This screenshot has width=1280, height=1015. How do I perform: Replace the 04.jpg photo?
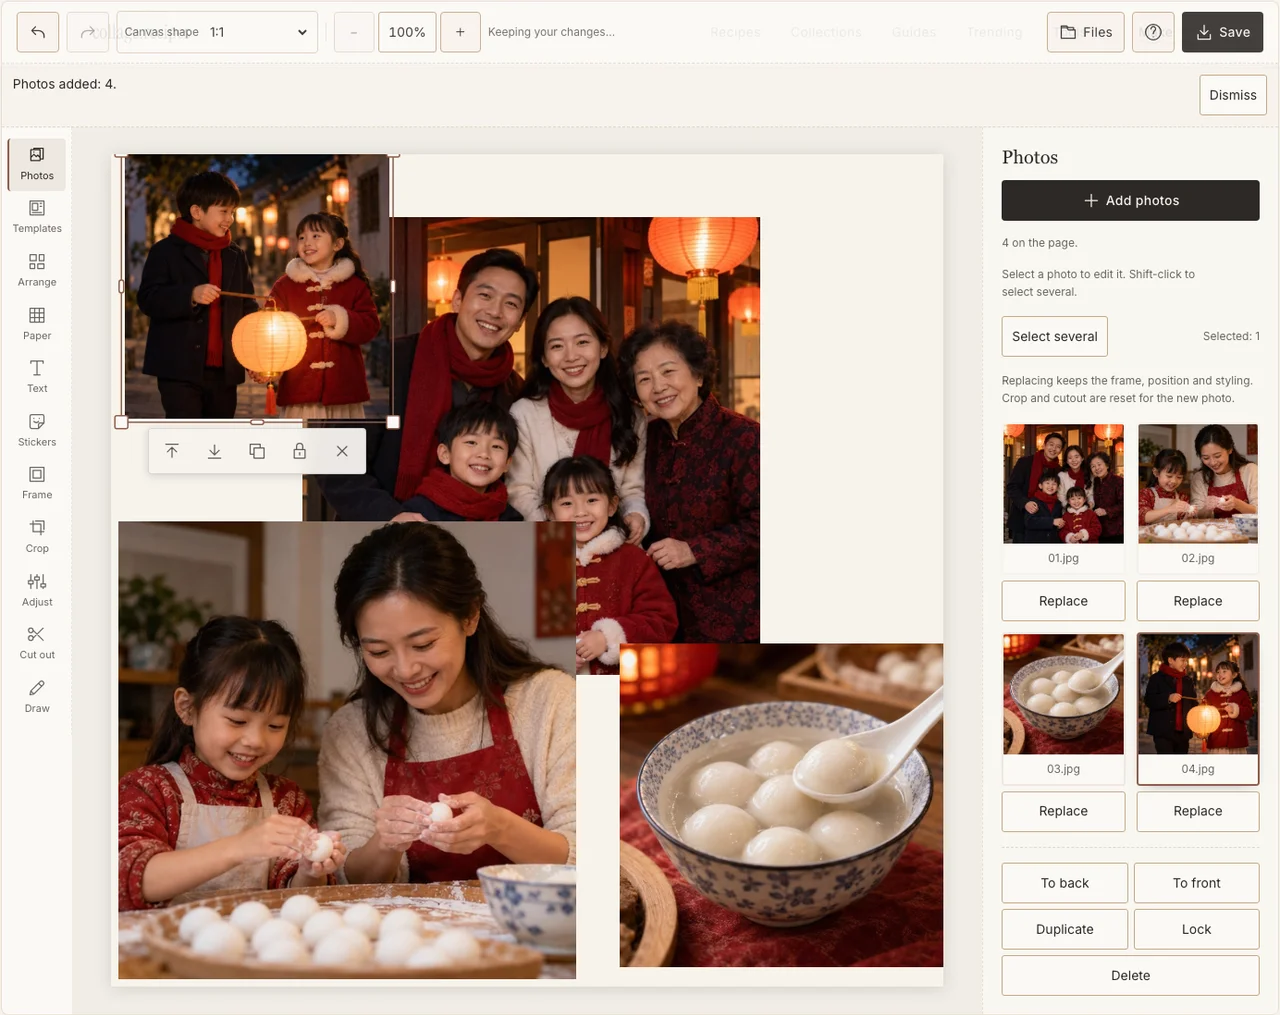1198,811
